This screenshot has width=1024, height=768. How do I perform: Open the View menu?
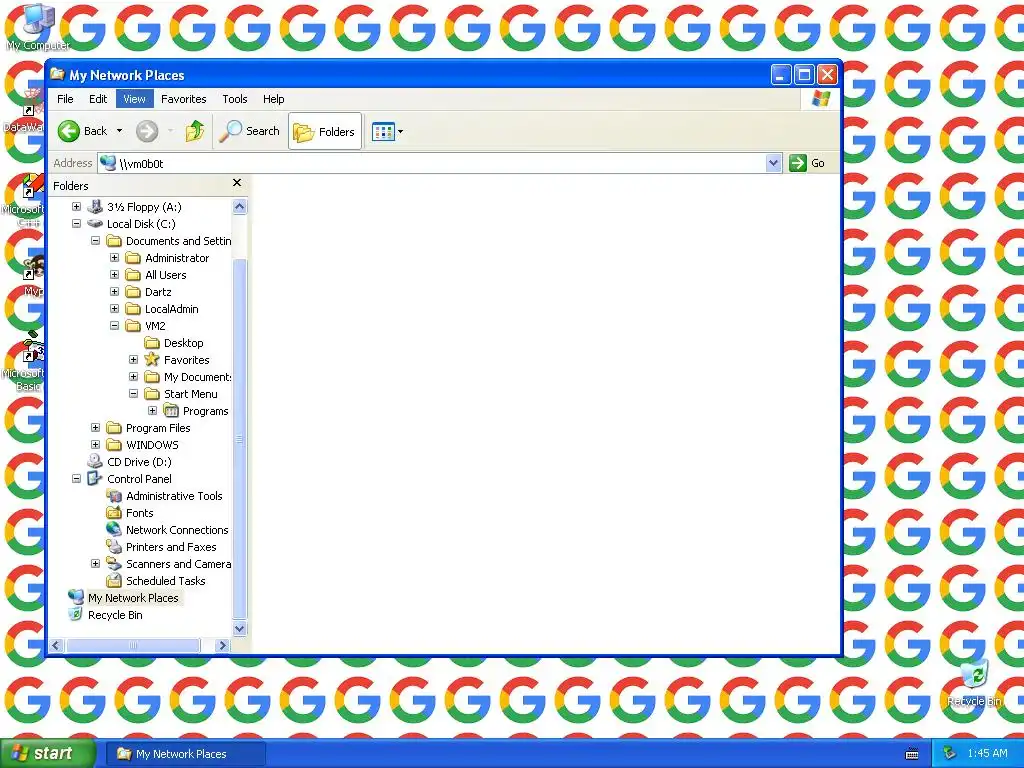point(135,99)
